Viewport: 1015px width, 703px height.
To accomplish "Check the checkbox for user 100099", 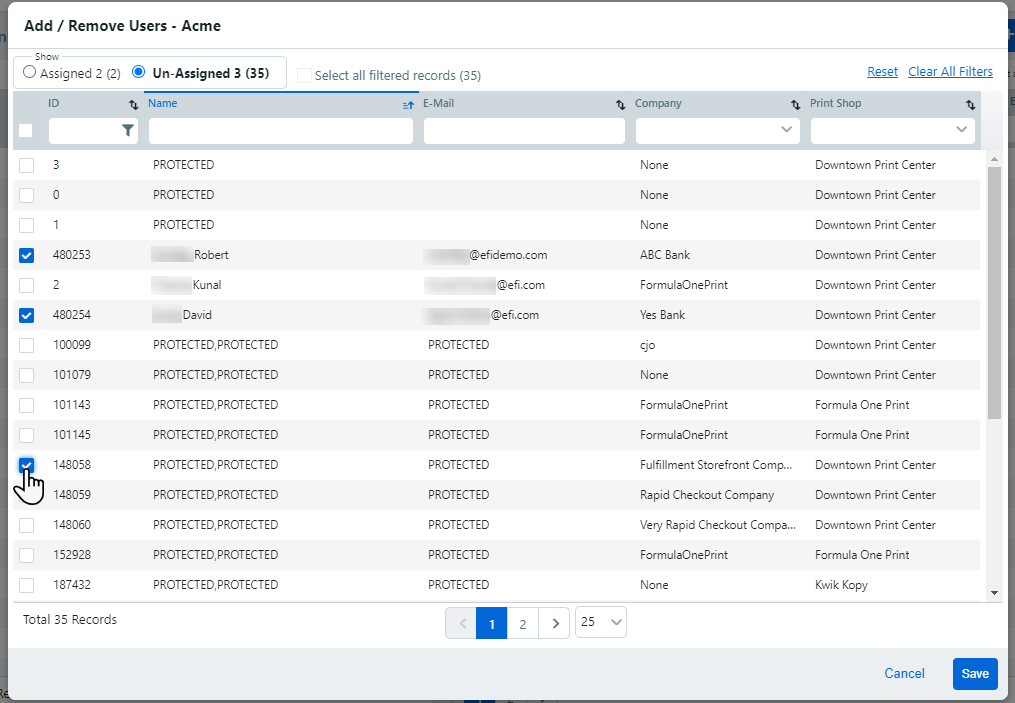I will tap(27, 345).
